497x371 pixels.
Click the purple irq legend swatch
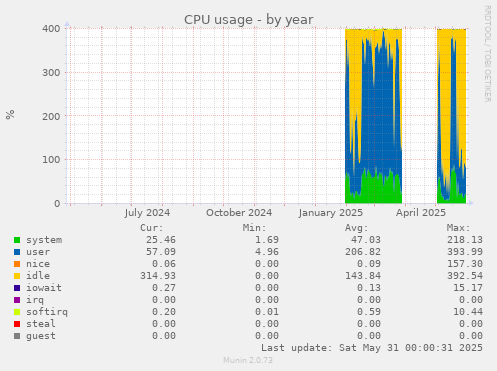pyautogui.click(x=17, y=300)
